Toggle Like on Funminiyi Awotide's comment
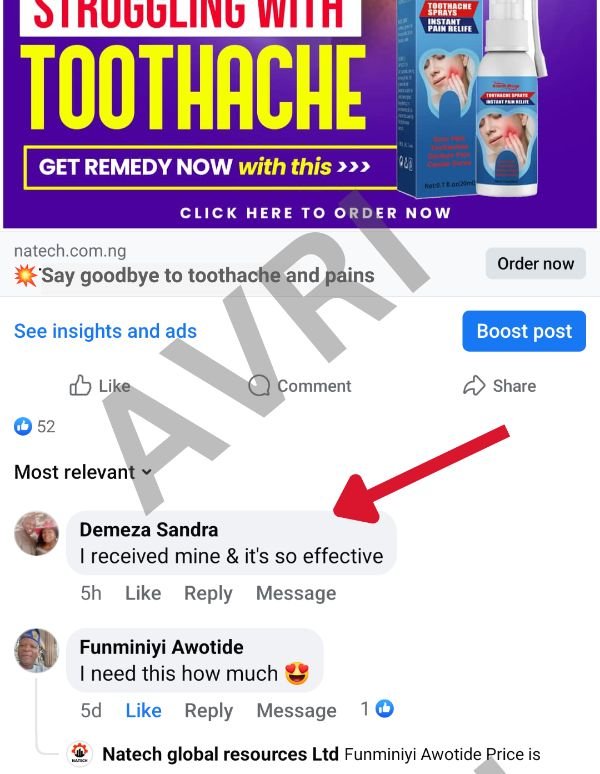This screenshot has height=774, width=600. point(144,710)
